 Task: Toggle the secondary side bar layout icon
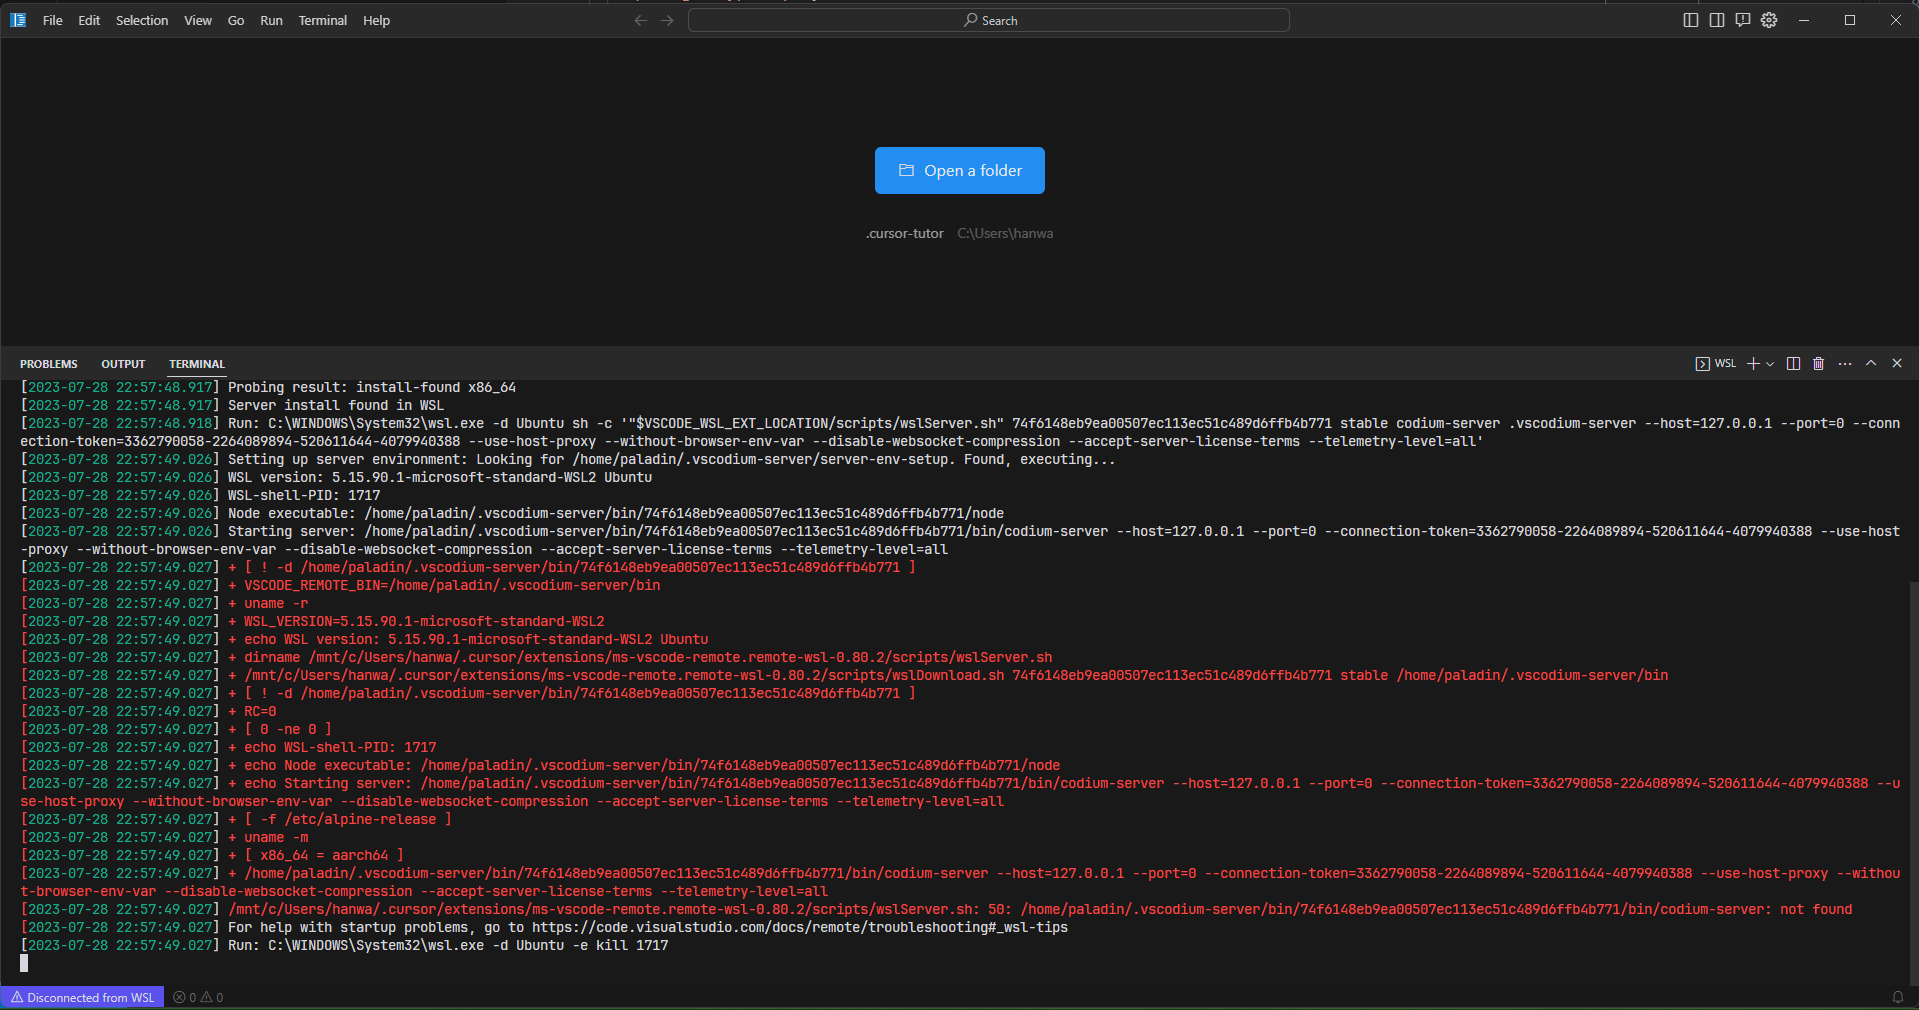coord(1716,19)
